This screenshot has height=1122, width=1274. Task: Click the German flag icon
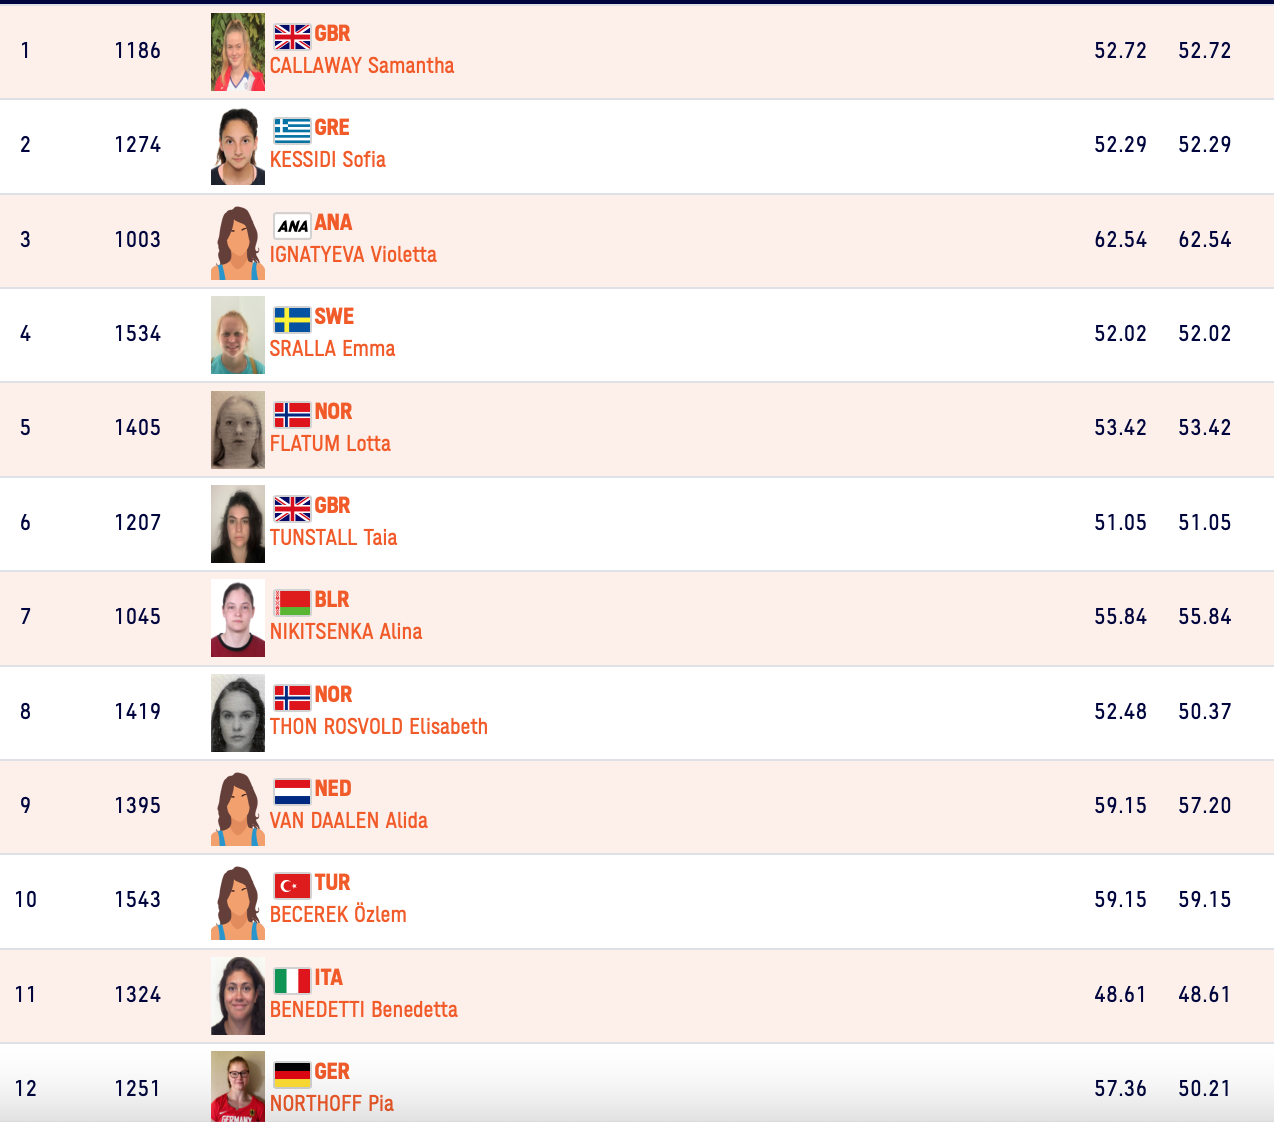[x=292, y=1075]
